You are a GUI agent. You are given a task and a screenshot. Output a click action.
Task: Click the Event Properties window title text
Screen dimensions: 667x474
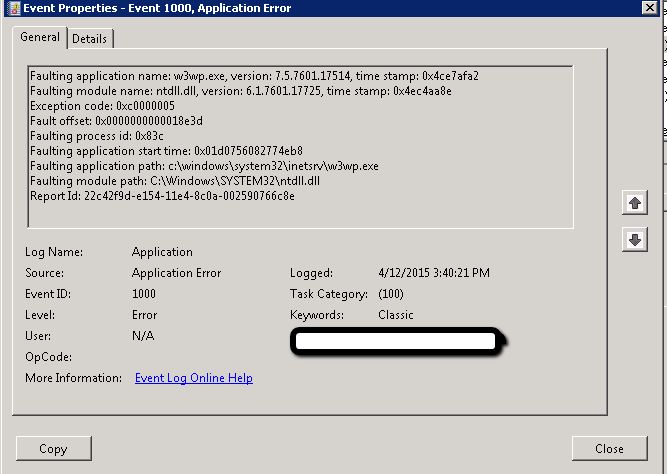(157, 8)
